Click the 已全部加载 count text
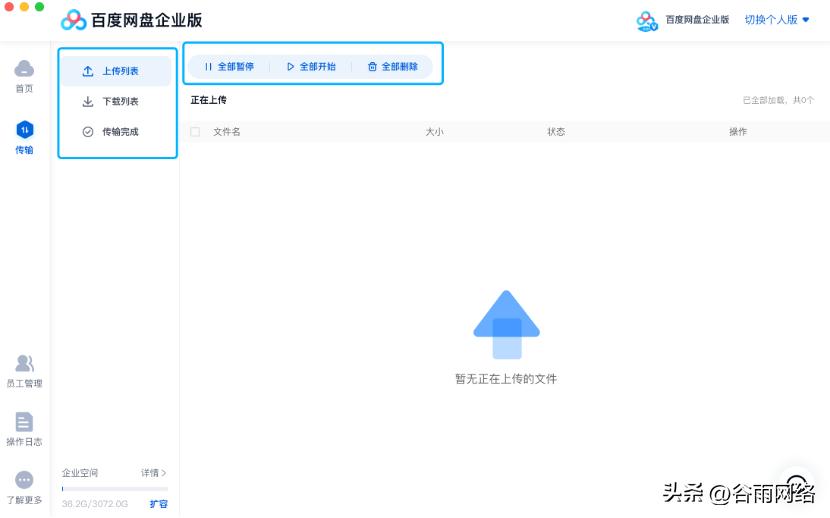Viewport: 830px width, 518px height. [778, 100]
